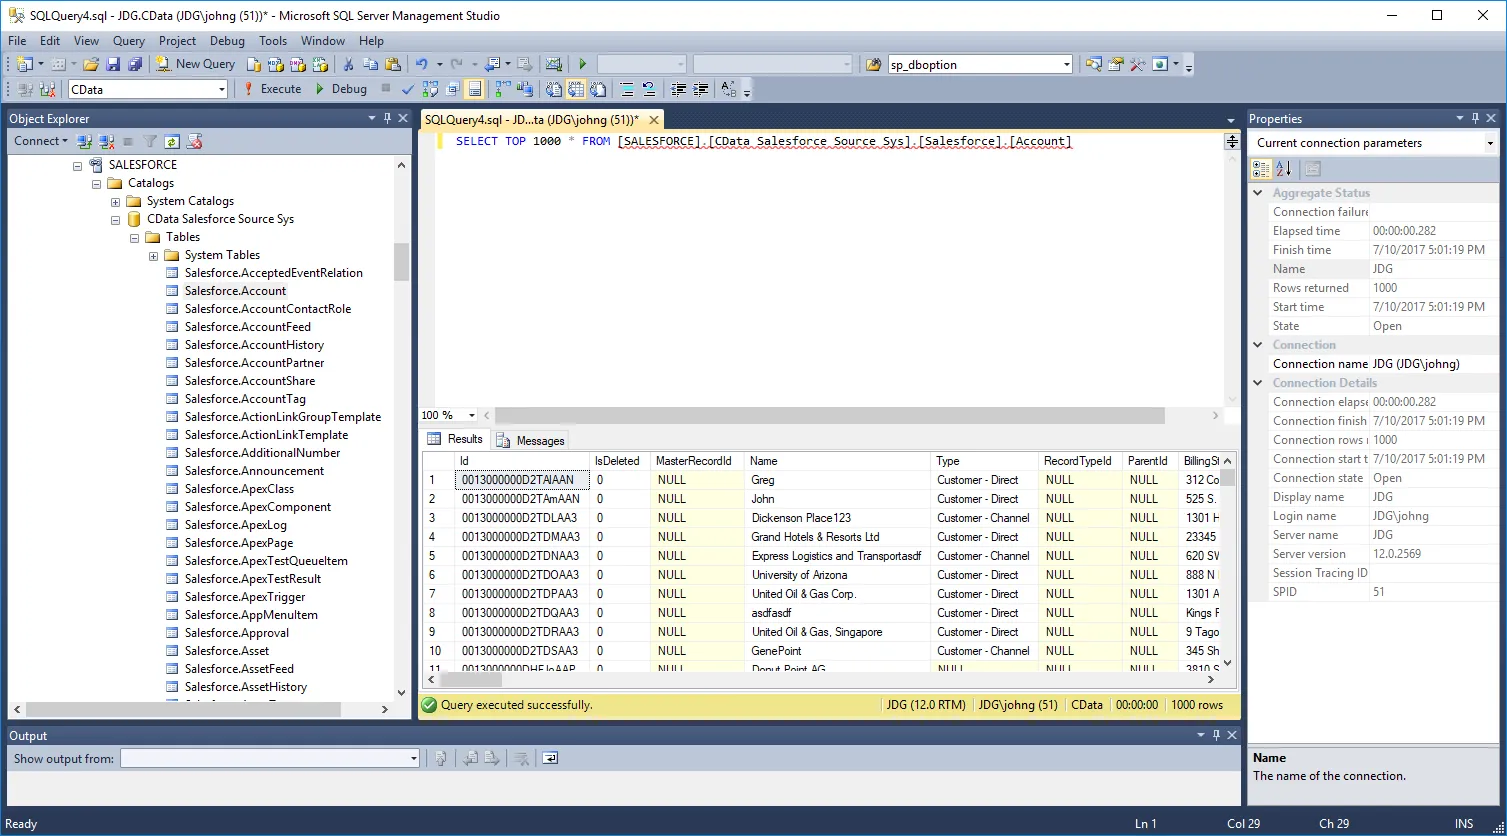Switch Properties panel to alphabetical sorting
This screenshot has width=1507, height=836.
1282,168
